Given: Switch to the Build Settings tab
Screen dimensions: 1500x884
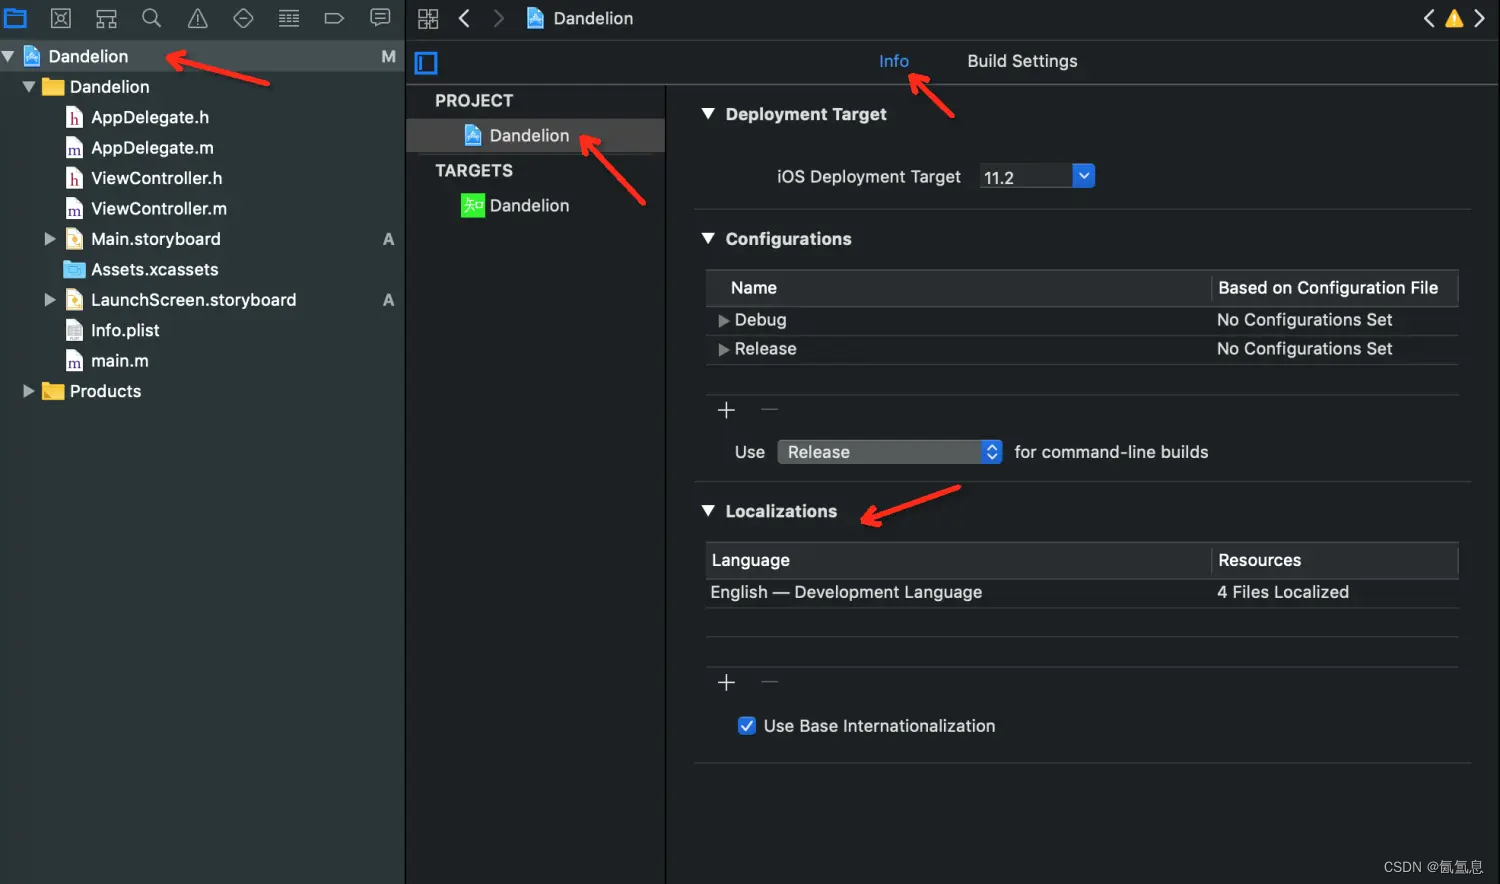Looking at the screenshot, I should (x=1022, y=61).
